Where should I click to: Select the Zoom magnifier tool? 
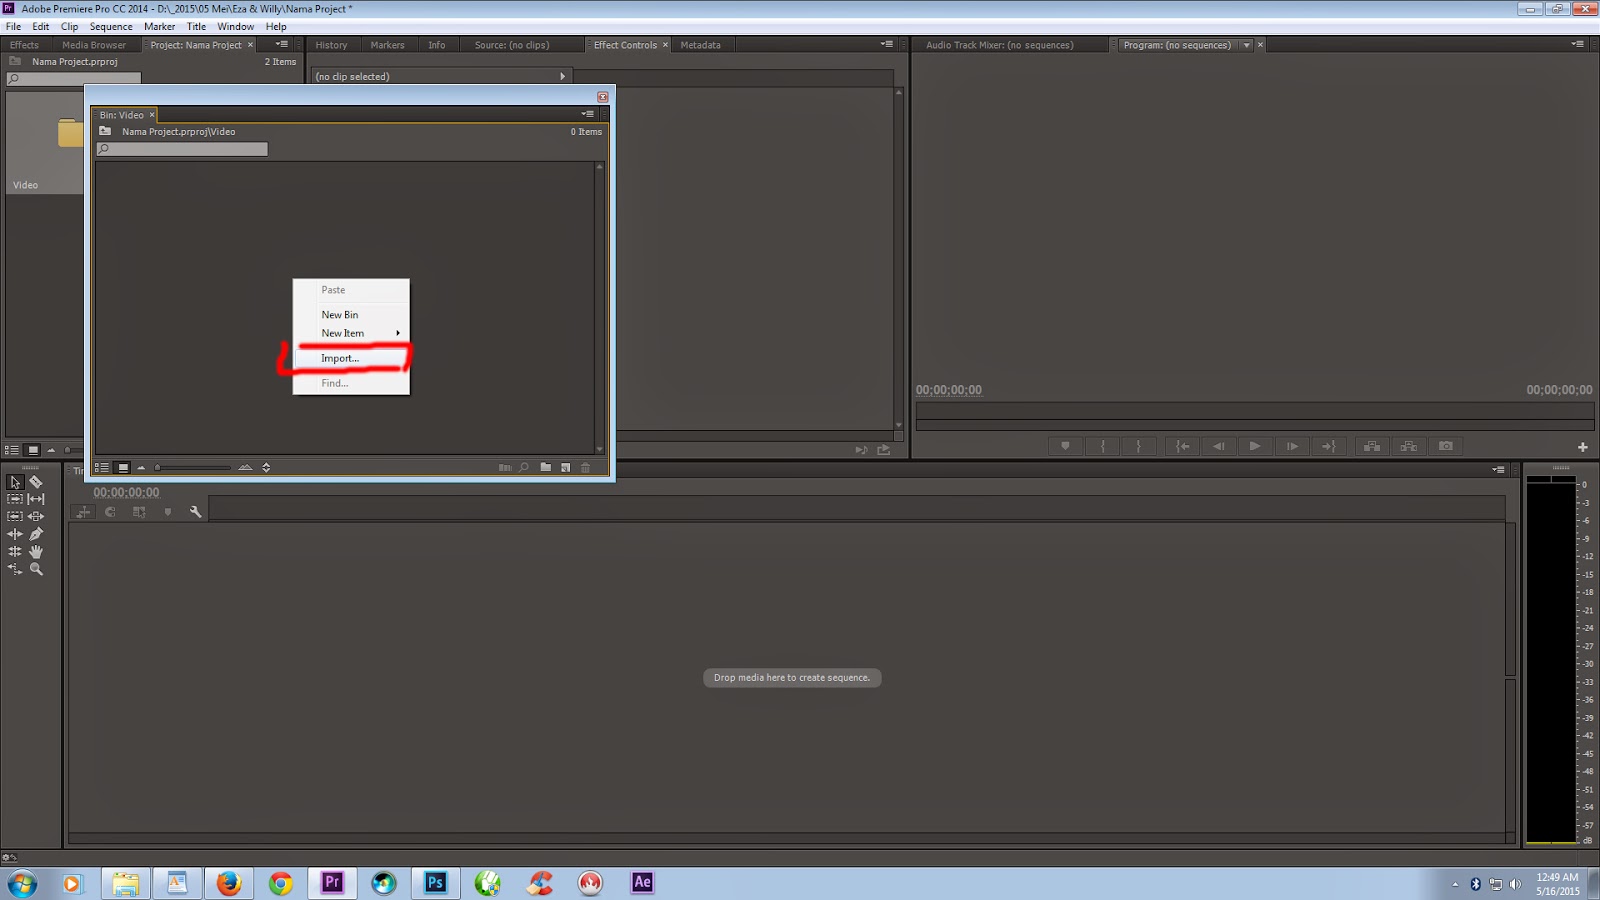coord(36,569)
